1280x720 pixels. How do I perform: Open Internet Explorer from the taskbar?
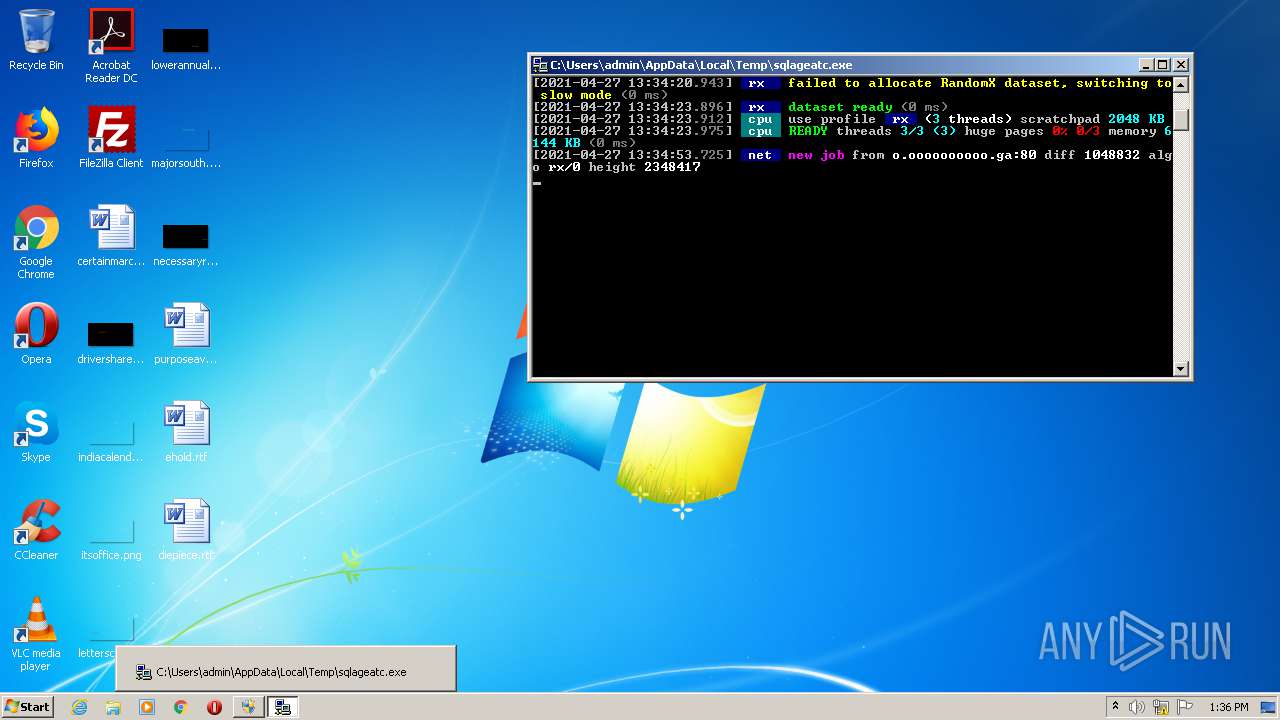click(x=80, y=707)
